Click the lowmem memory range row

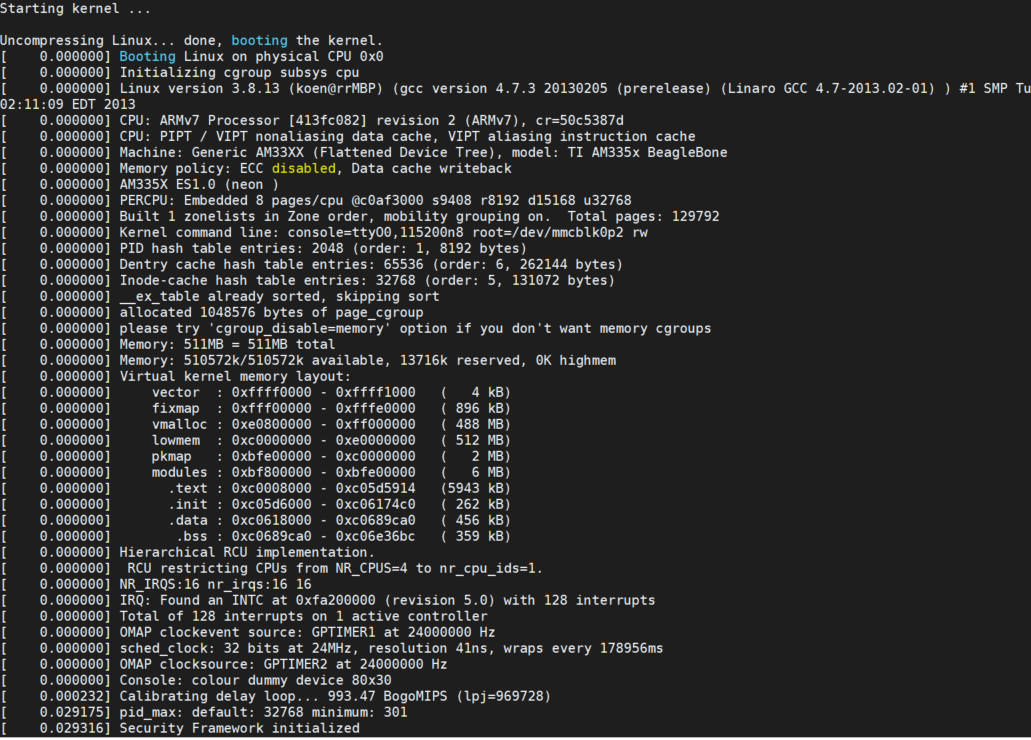330,441
